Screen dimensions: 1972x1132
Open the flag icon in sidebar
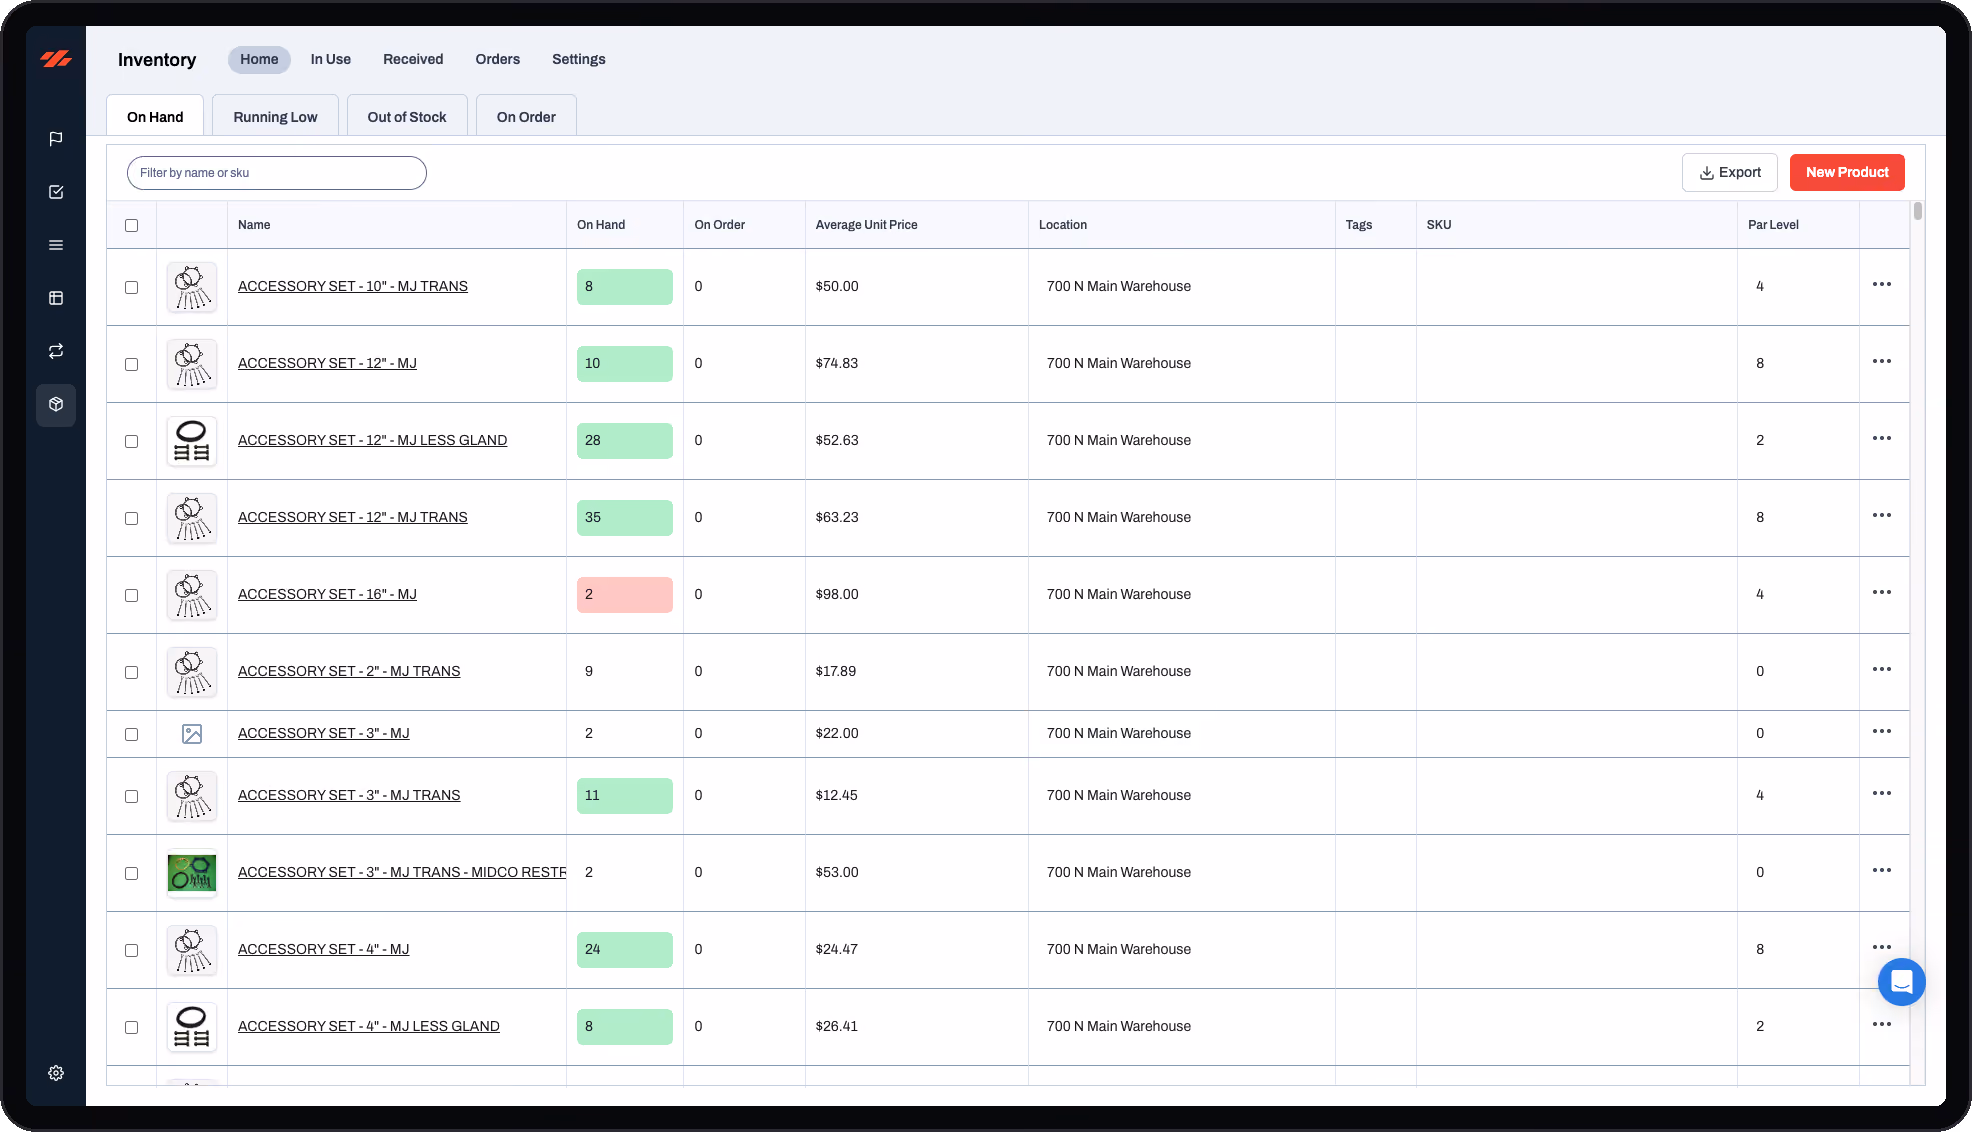pos(56,139)
